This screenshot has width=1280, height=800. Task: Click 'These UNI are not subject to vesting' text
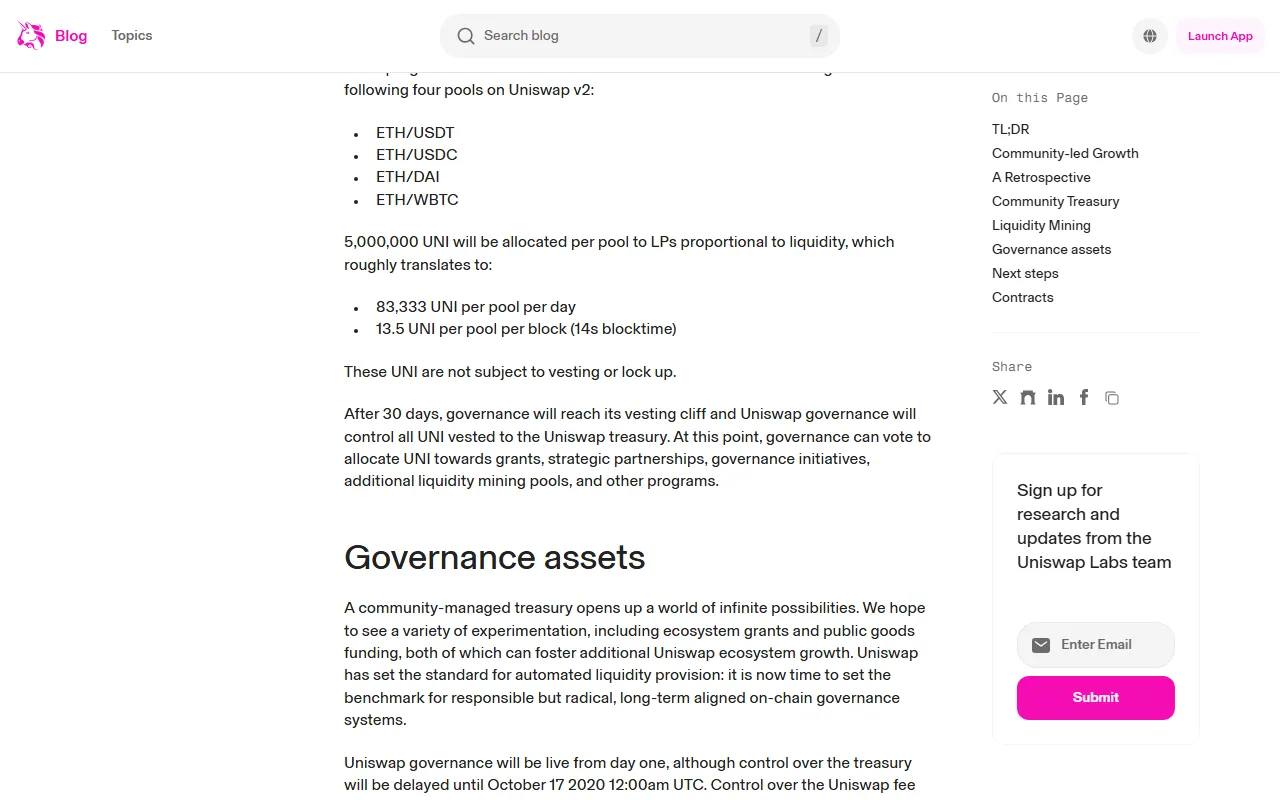pyautogui.click(x=510, y=372)
